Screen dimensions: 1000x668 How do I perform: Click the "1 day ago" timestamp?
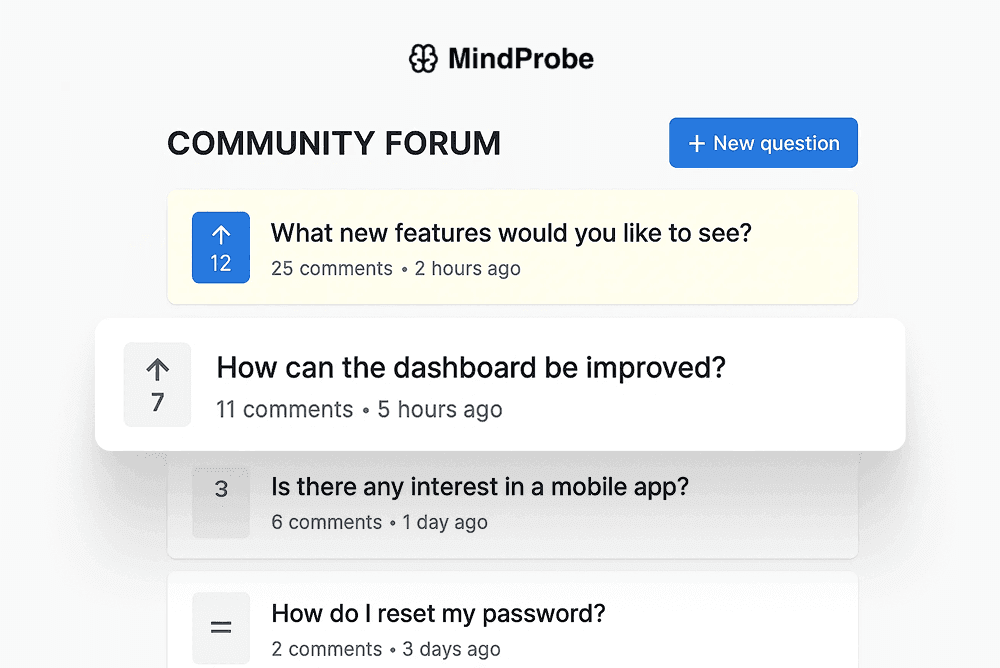click(x=445, y=522)
